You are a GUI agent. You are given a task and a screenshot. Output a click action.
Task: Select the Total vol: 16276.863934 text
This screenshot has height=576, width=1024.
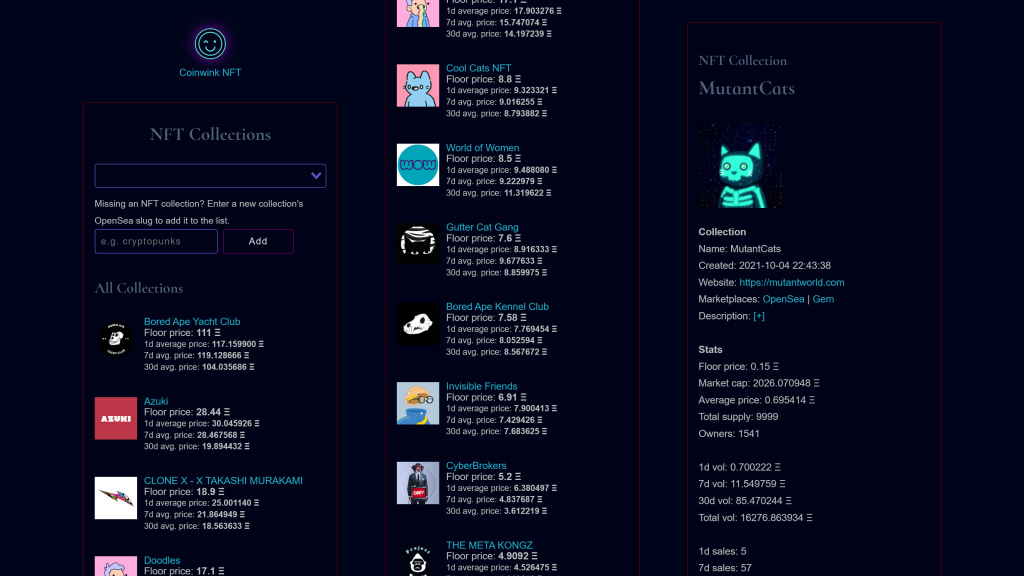tap(755, 518)
